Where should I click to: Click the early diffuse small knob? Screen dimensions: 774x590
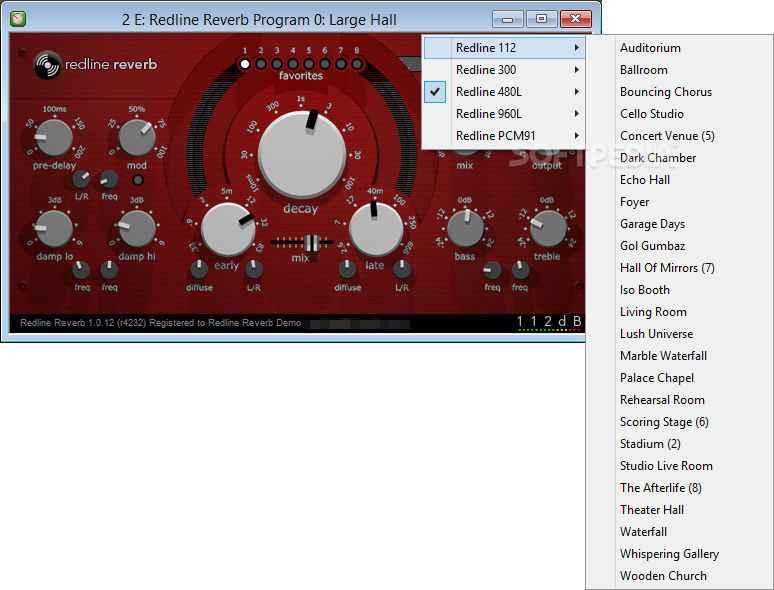pyautogui.click(x=199, y=270)
